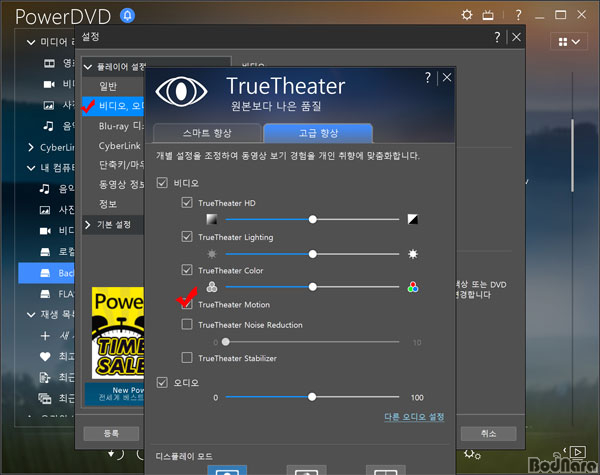Toggle TrueTheater Lighting checkbox

(x=187, y=237)
